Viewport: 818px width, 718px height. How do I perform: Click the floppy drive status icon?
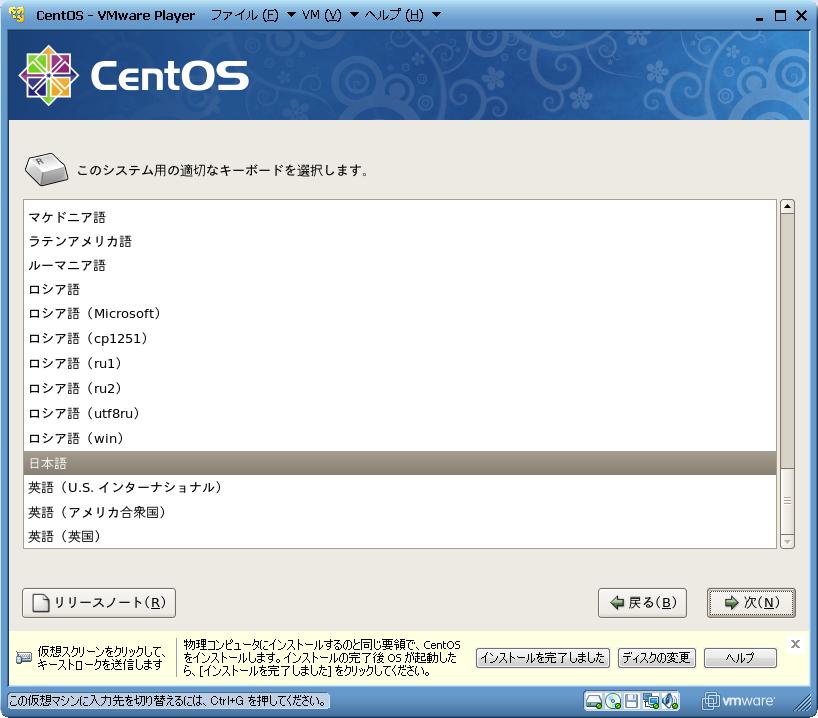coord(633,700)
